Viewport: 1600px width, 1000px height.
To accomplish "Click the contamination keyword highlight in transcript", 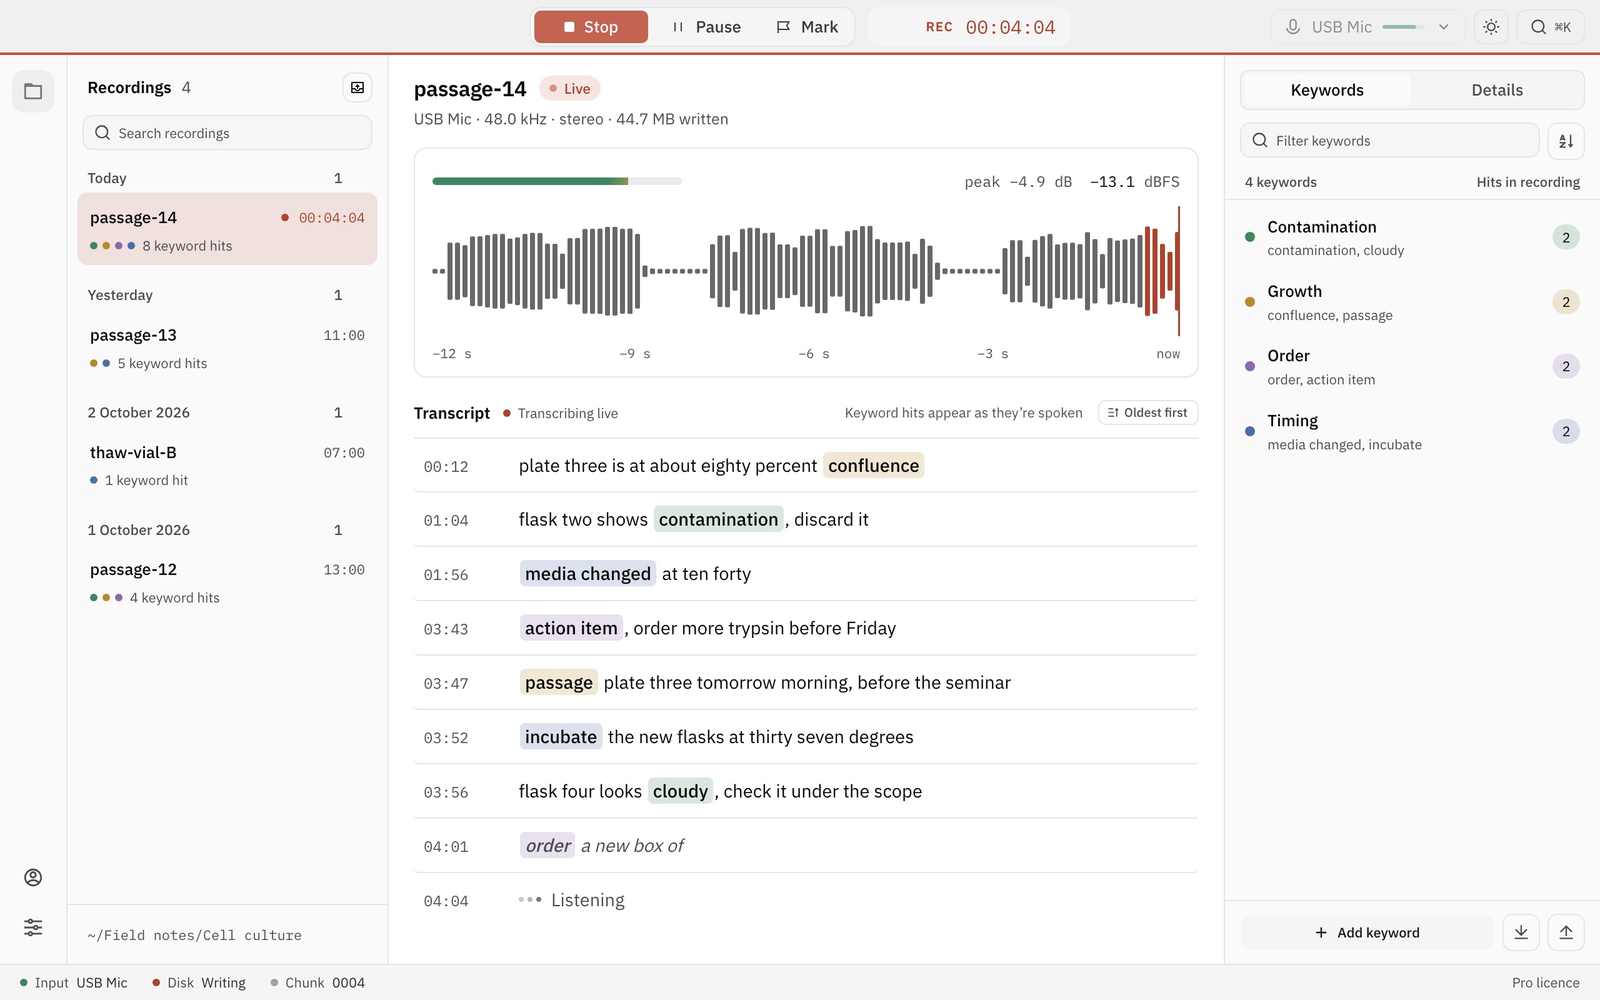I will (x=718, y=520).
